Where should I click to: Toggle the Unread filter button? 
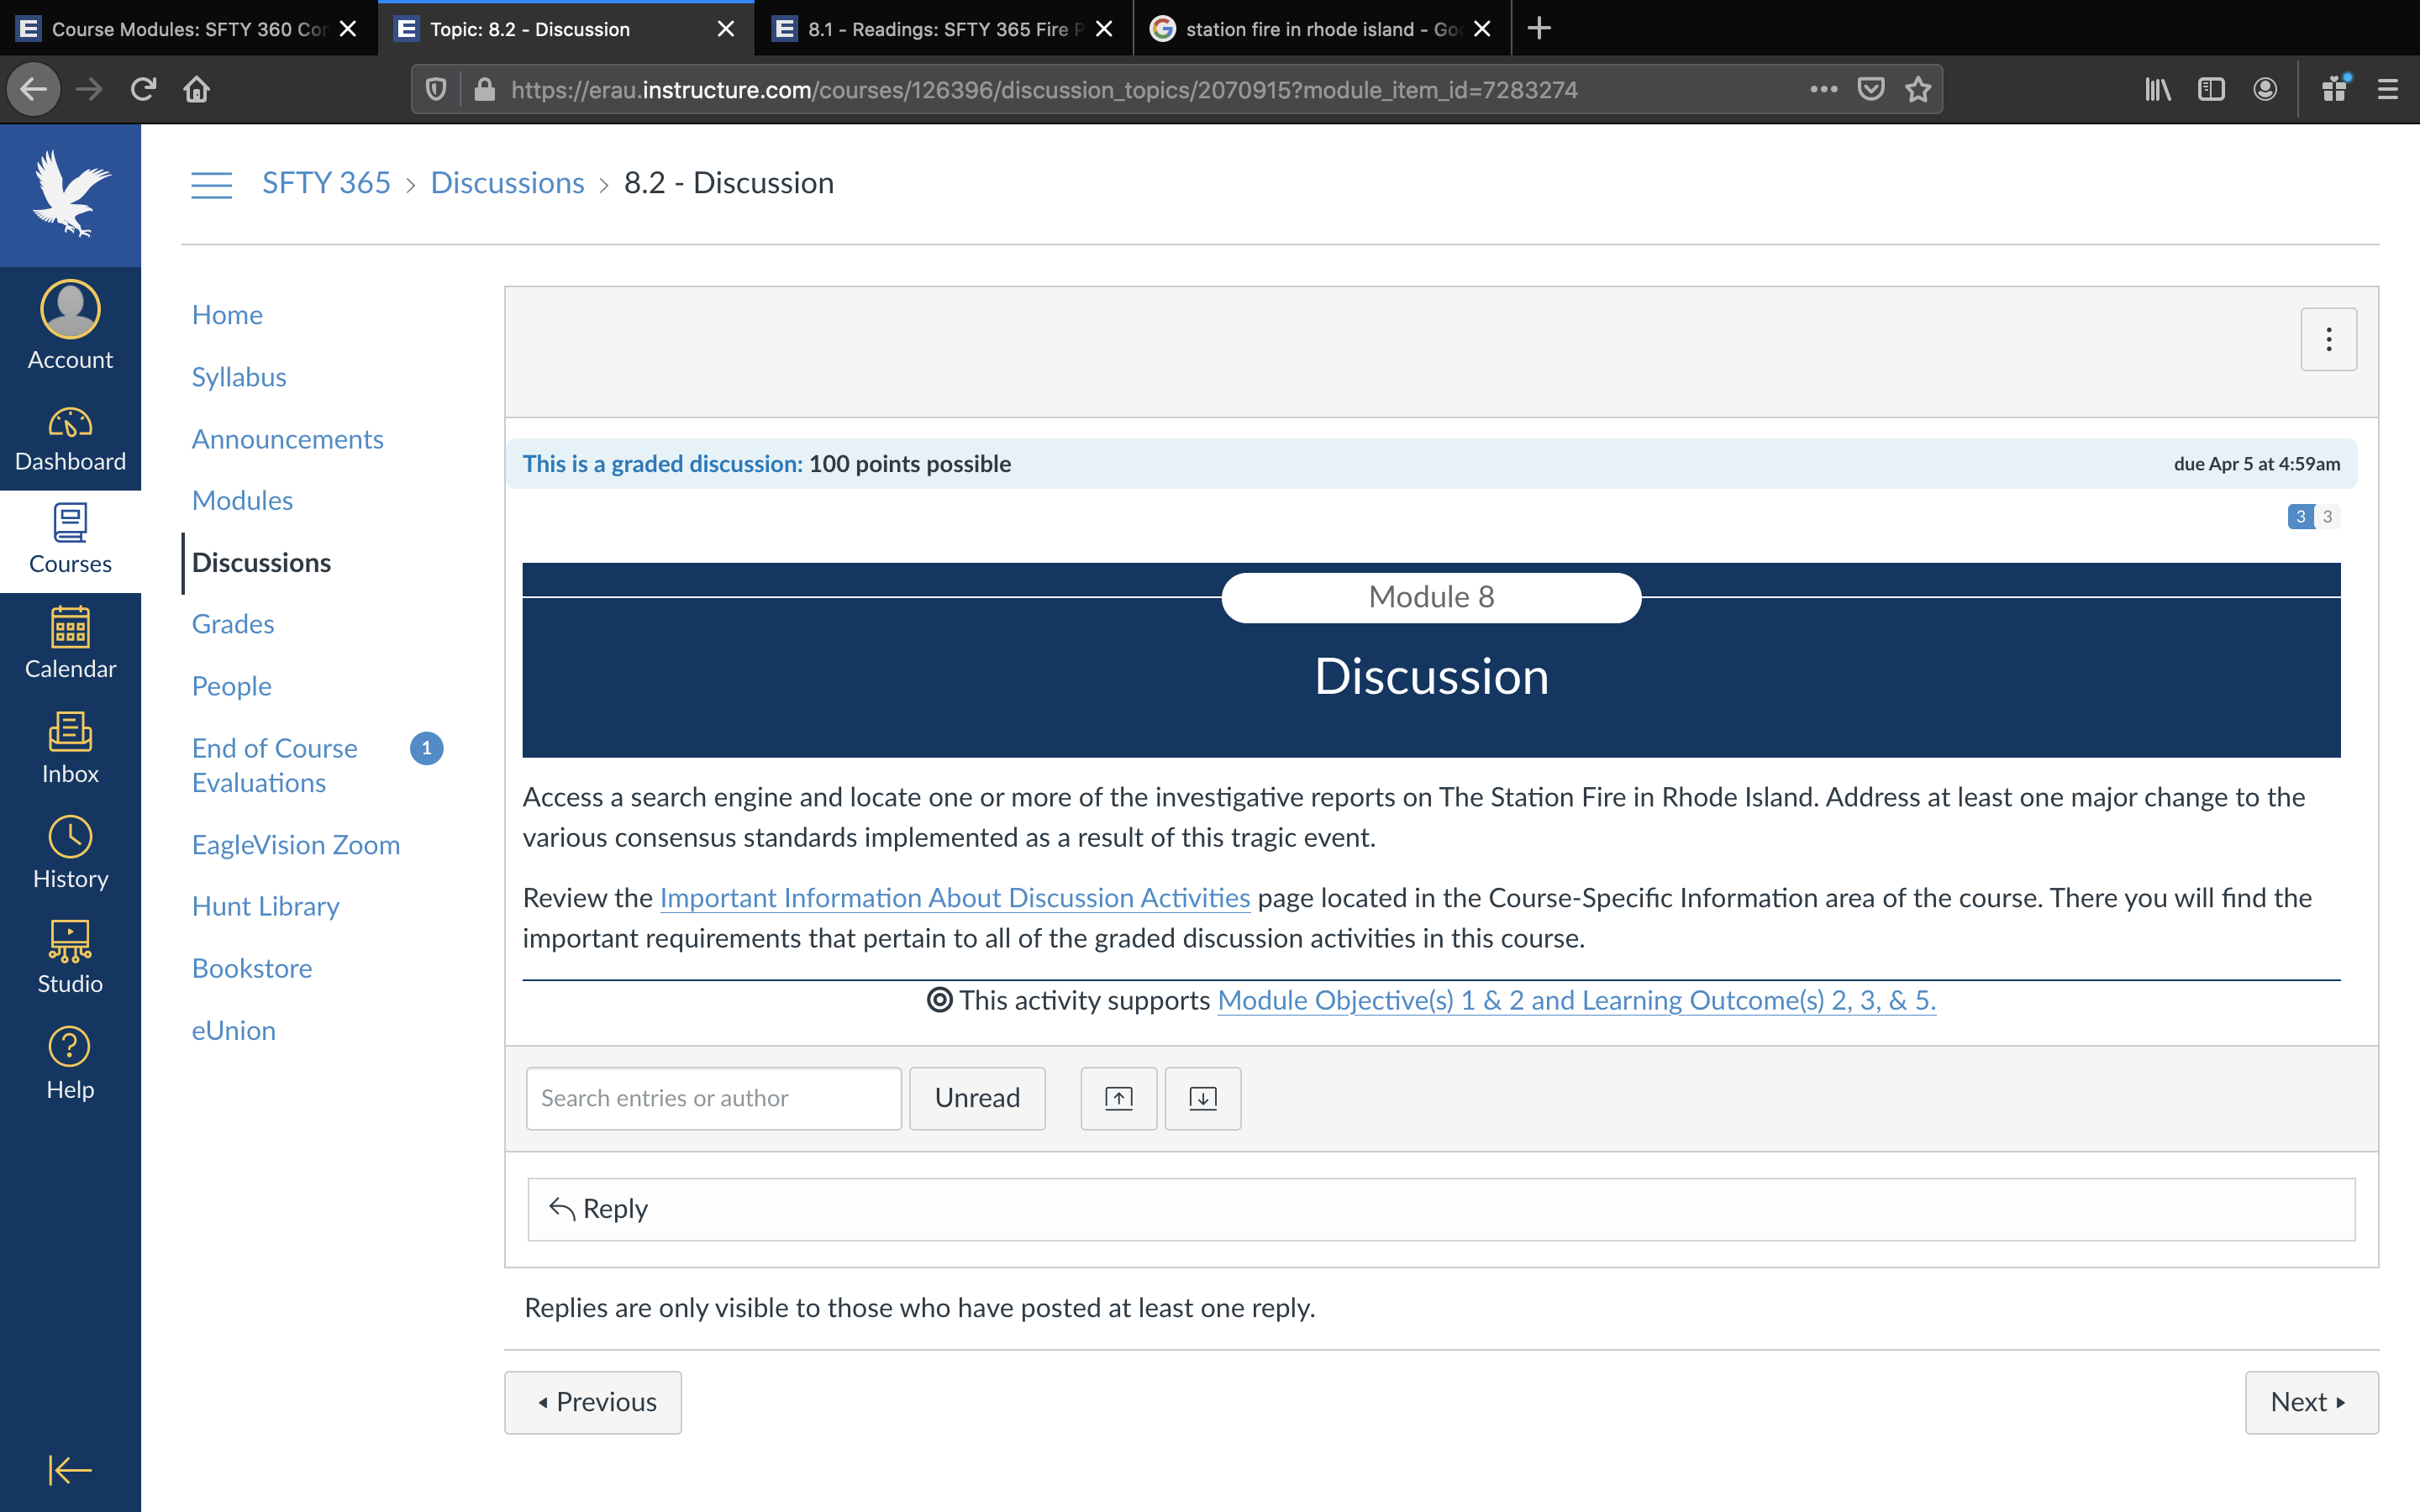977,1098
